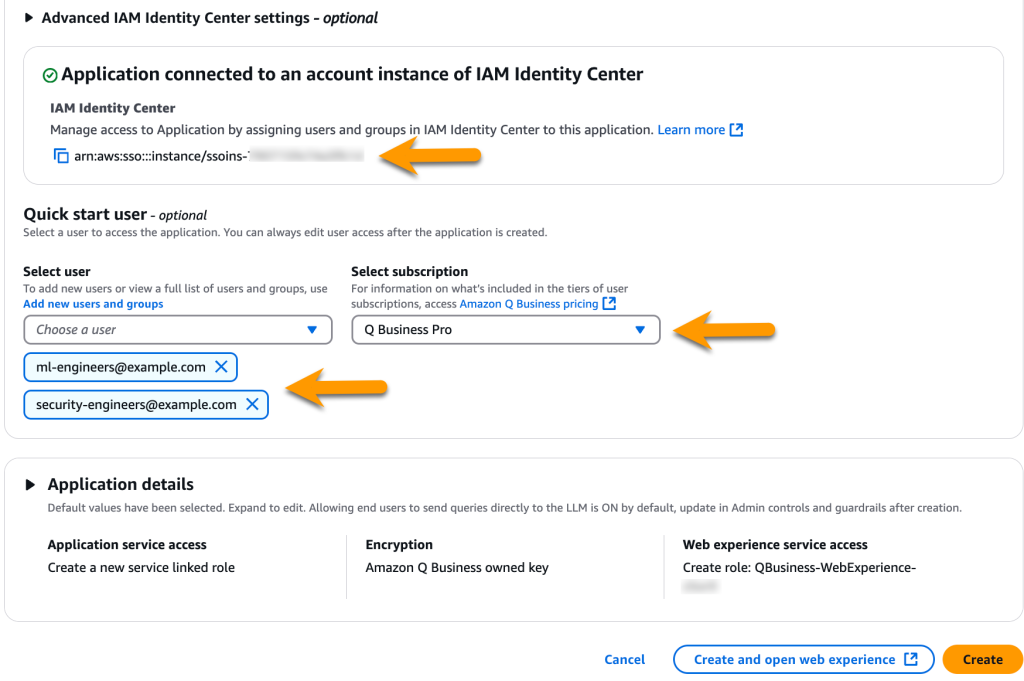Screen dimensions: 1024x681
Task: Copy the IAM Identity Center instance ARN
Action: click(61, 156)
